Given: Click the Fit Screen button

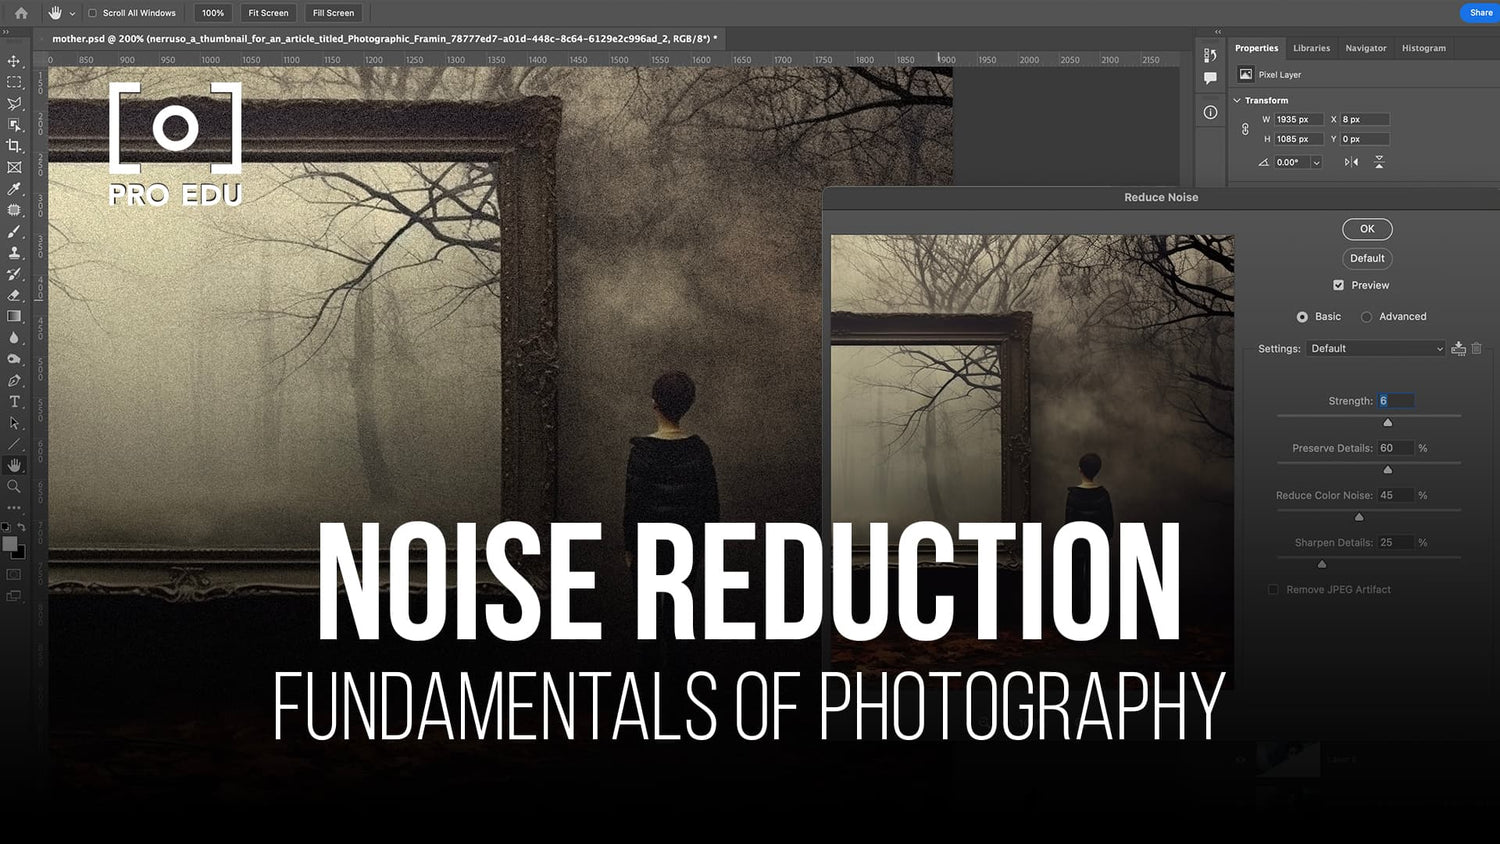Looking at the screenshot, I should pyautogui.click(x=267, y=13).
